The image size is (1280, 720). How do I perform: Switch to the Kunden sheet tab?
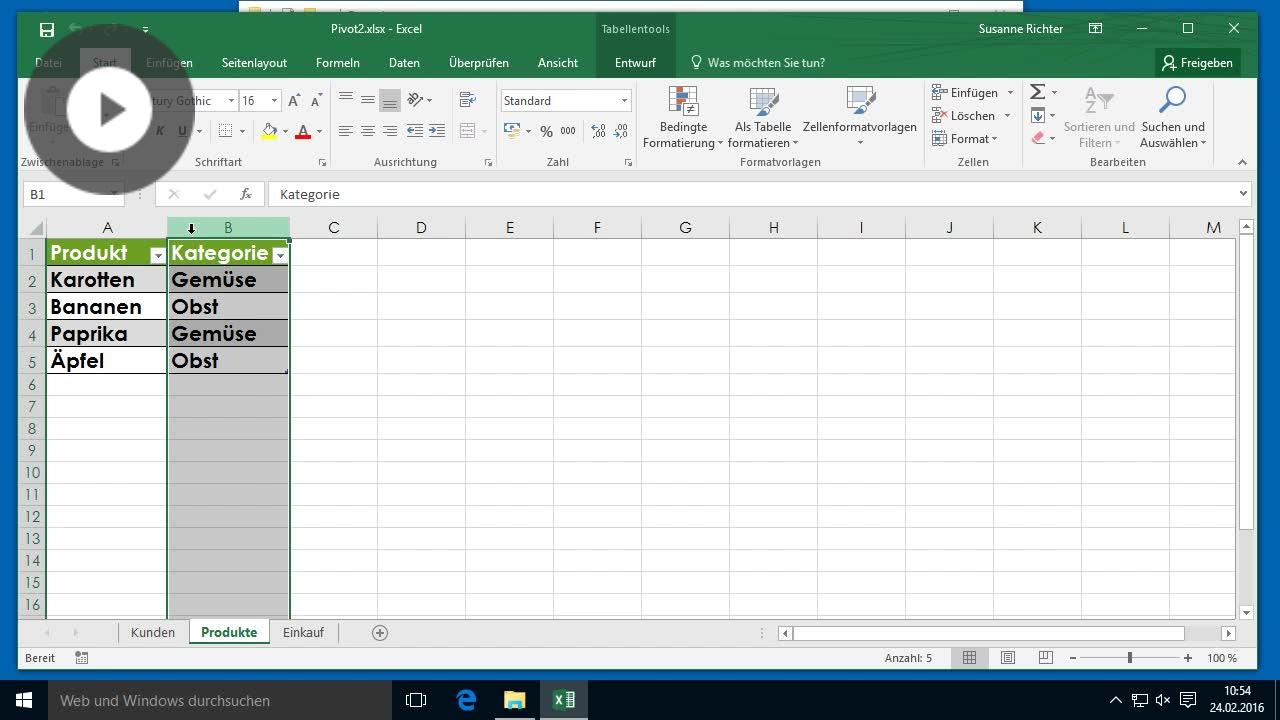click(x=152, y=632)
